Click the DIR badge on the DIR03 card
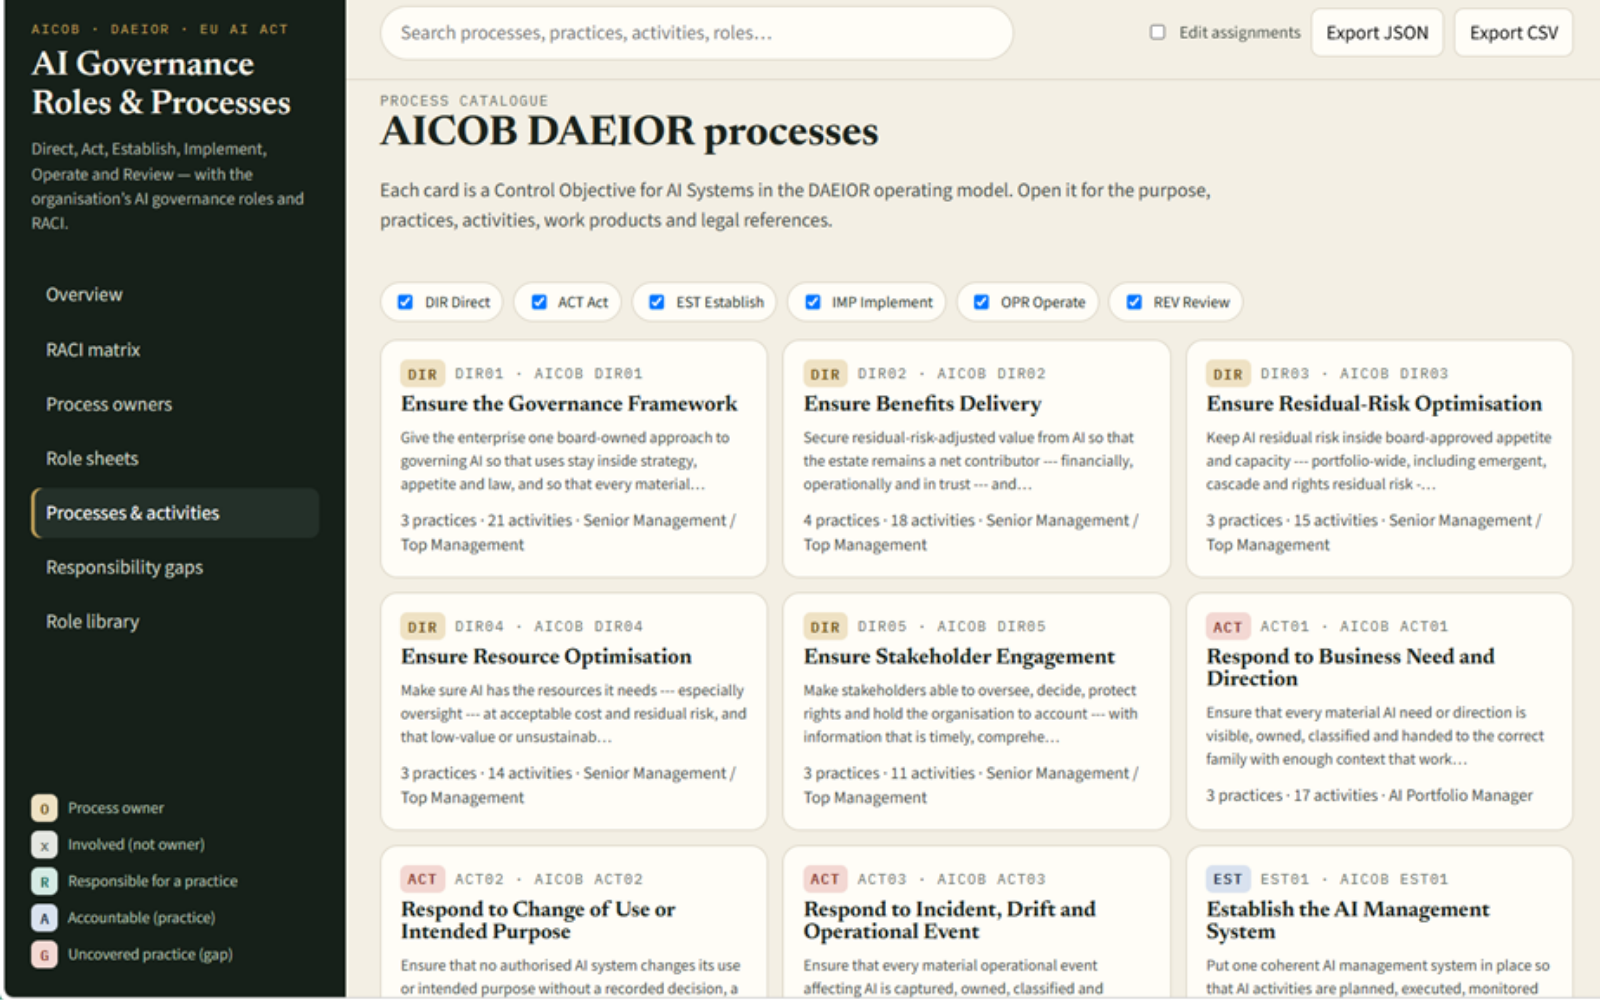 pyautogui.click(x=1228, y=374)
